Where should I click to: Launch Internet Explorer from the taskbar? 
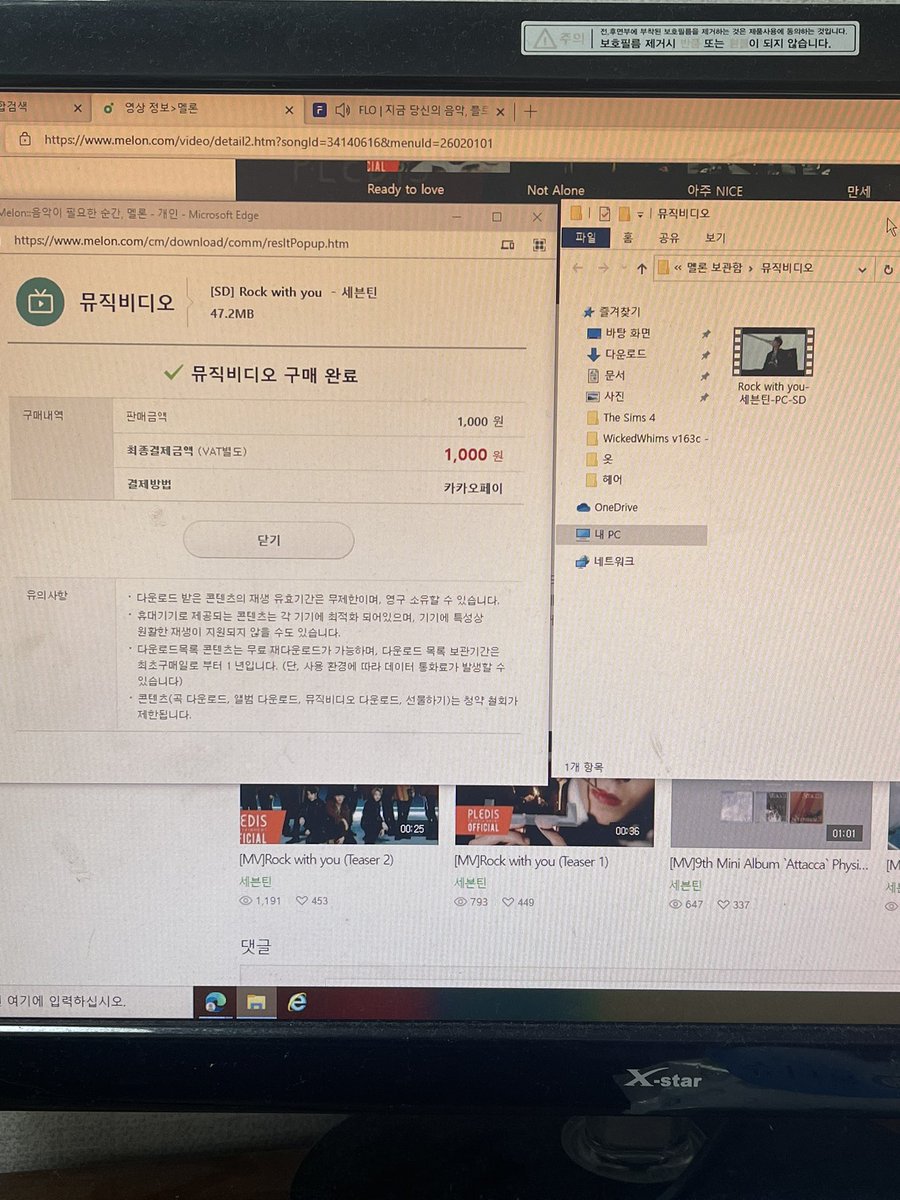(x=297, y=1001)
